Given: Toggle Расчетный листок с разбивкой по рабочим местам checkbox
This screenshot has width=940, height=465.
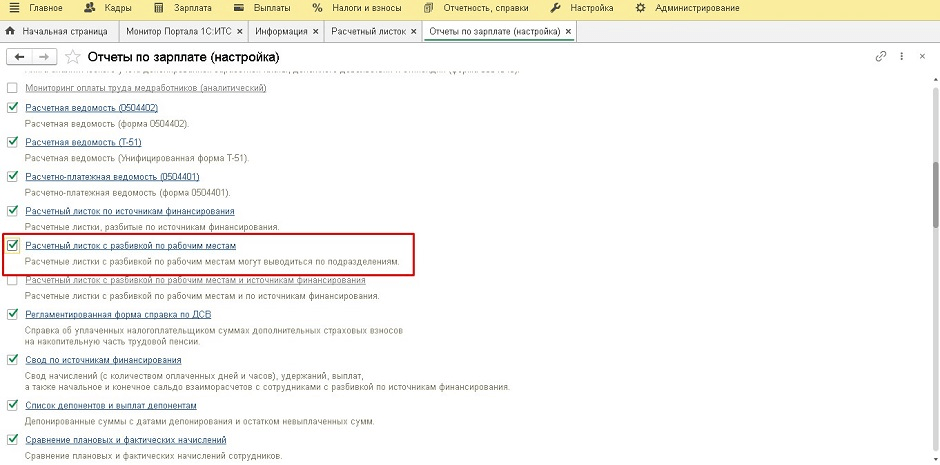Looking at the screenshot, I should coord(12,246).
